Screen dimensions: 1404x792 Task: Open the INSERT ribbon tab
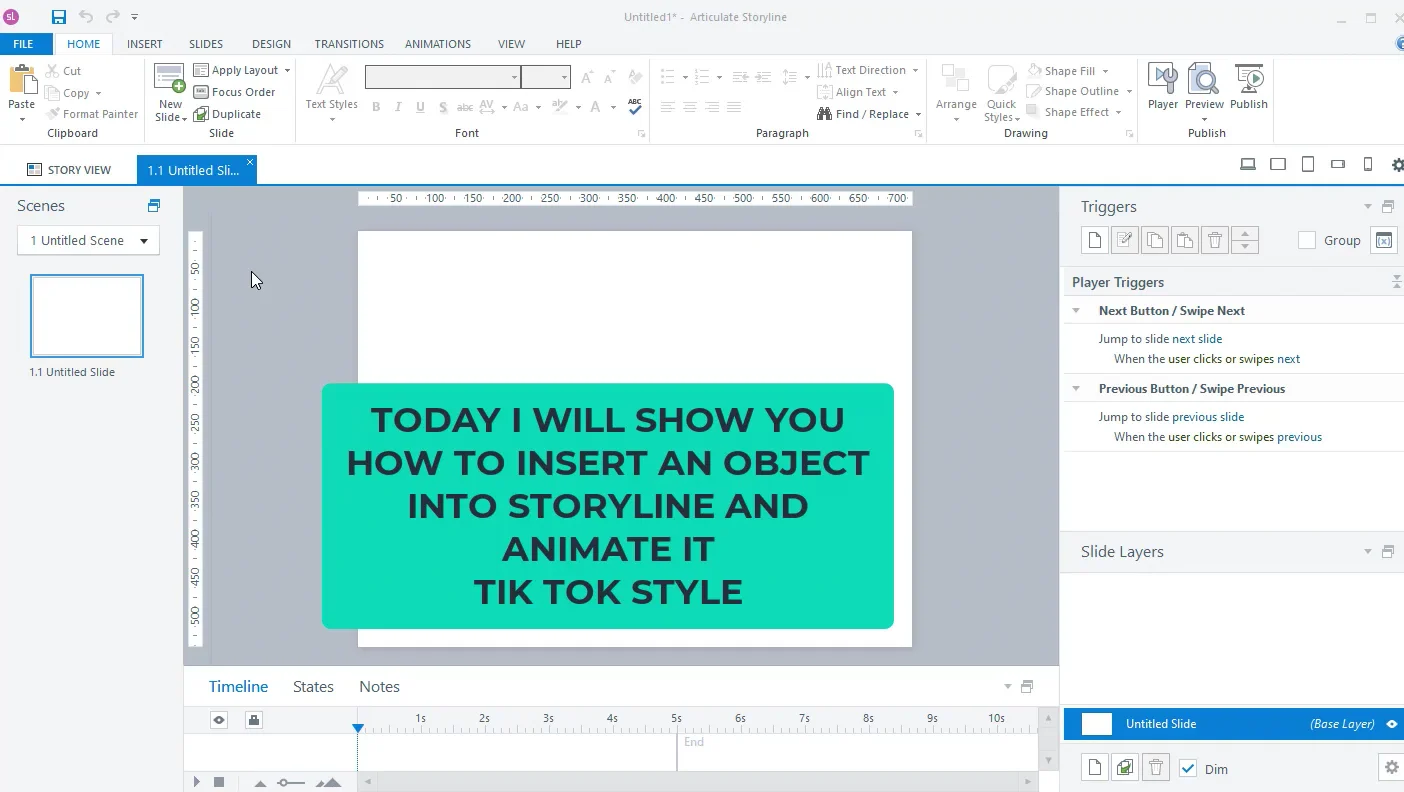(x=145, y=44)
